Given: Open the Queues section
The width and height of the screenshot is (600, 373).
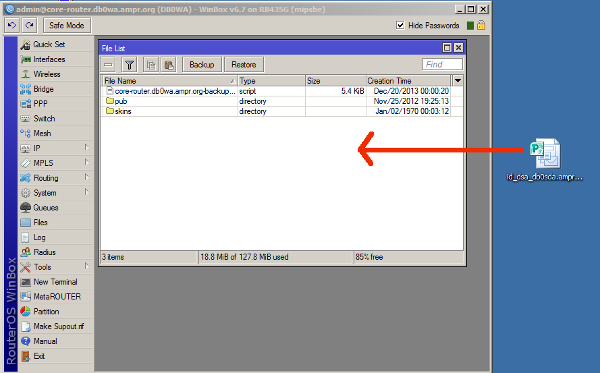Looking at the screenshot, I should pos(56,208).
